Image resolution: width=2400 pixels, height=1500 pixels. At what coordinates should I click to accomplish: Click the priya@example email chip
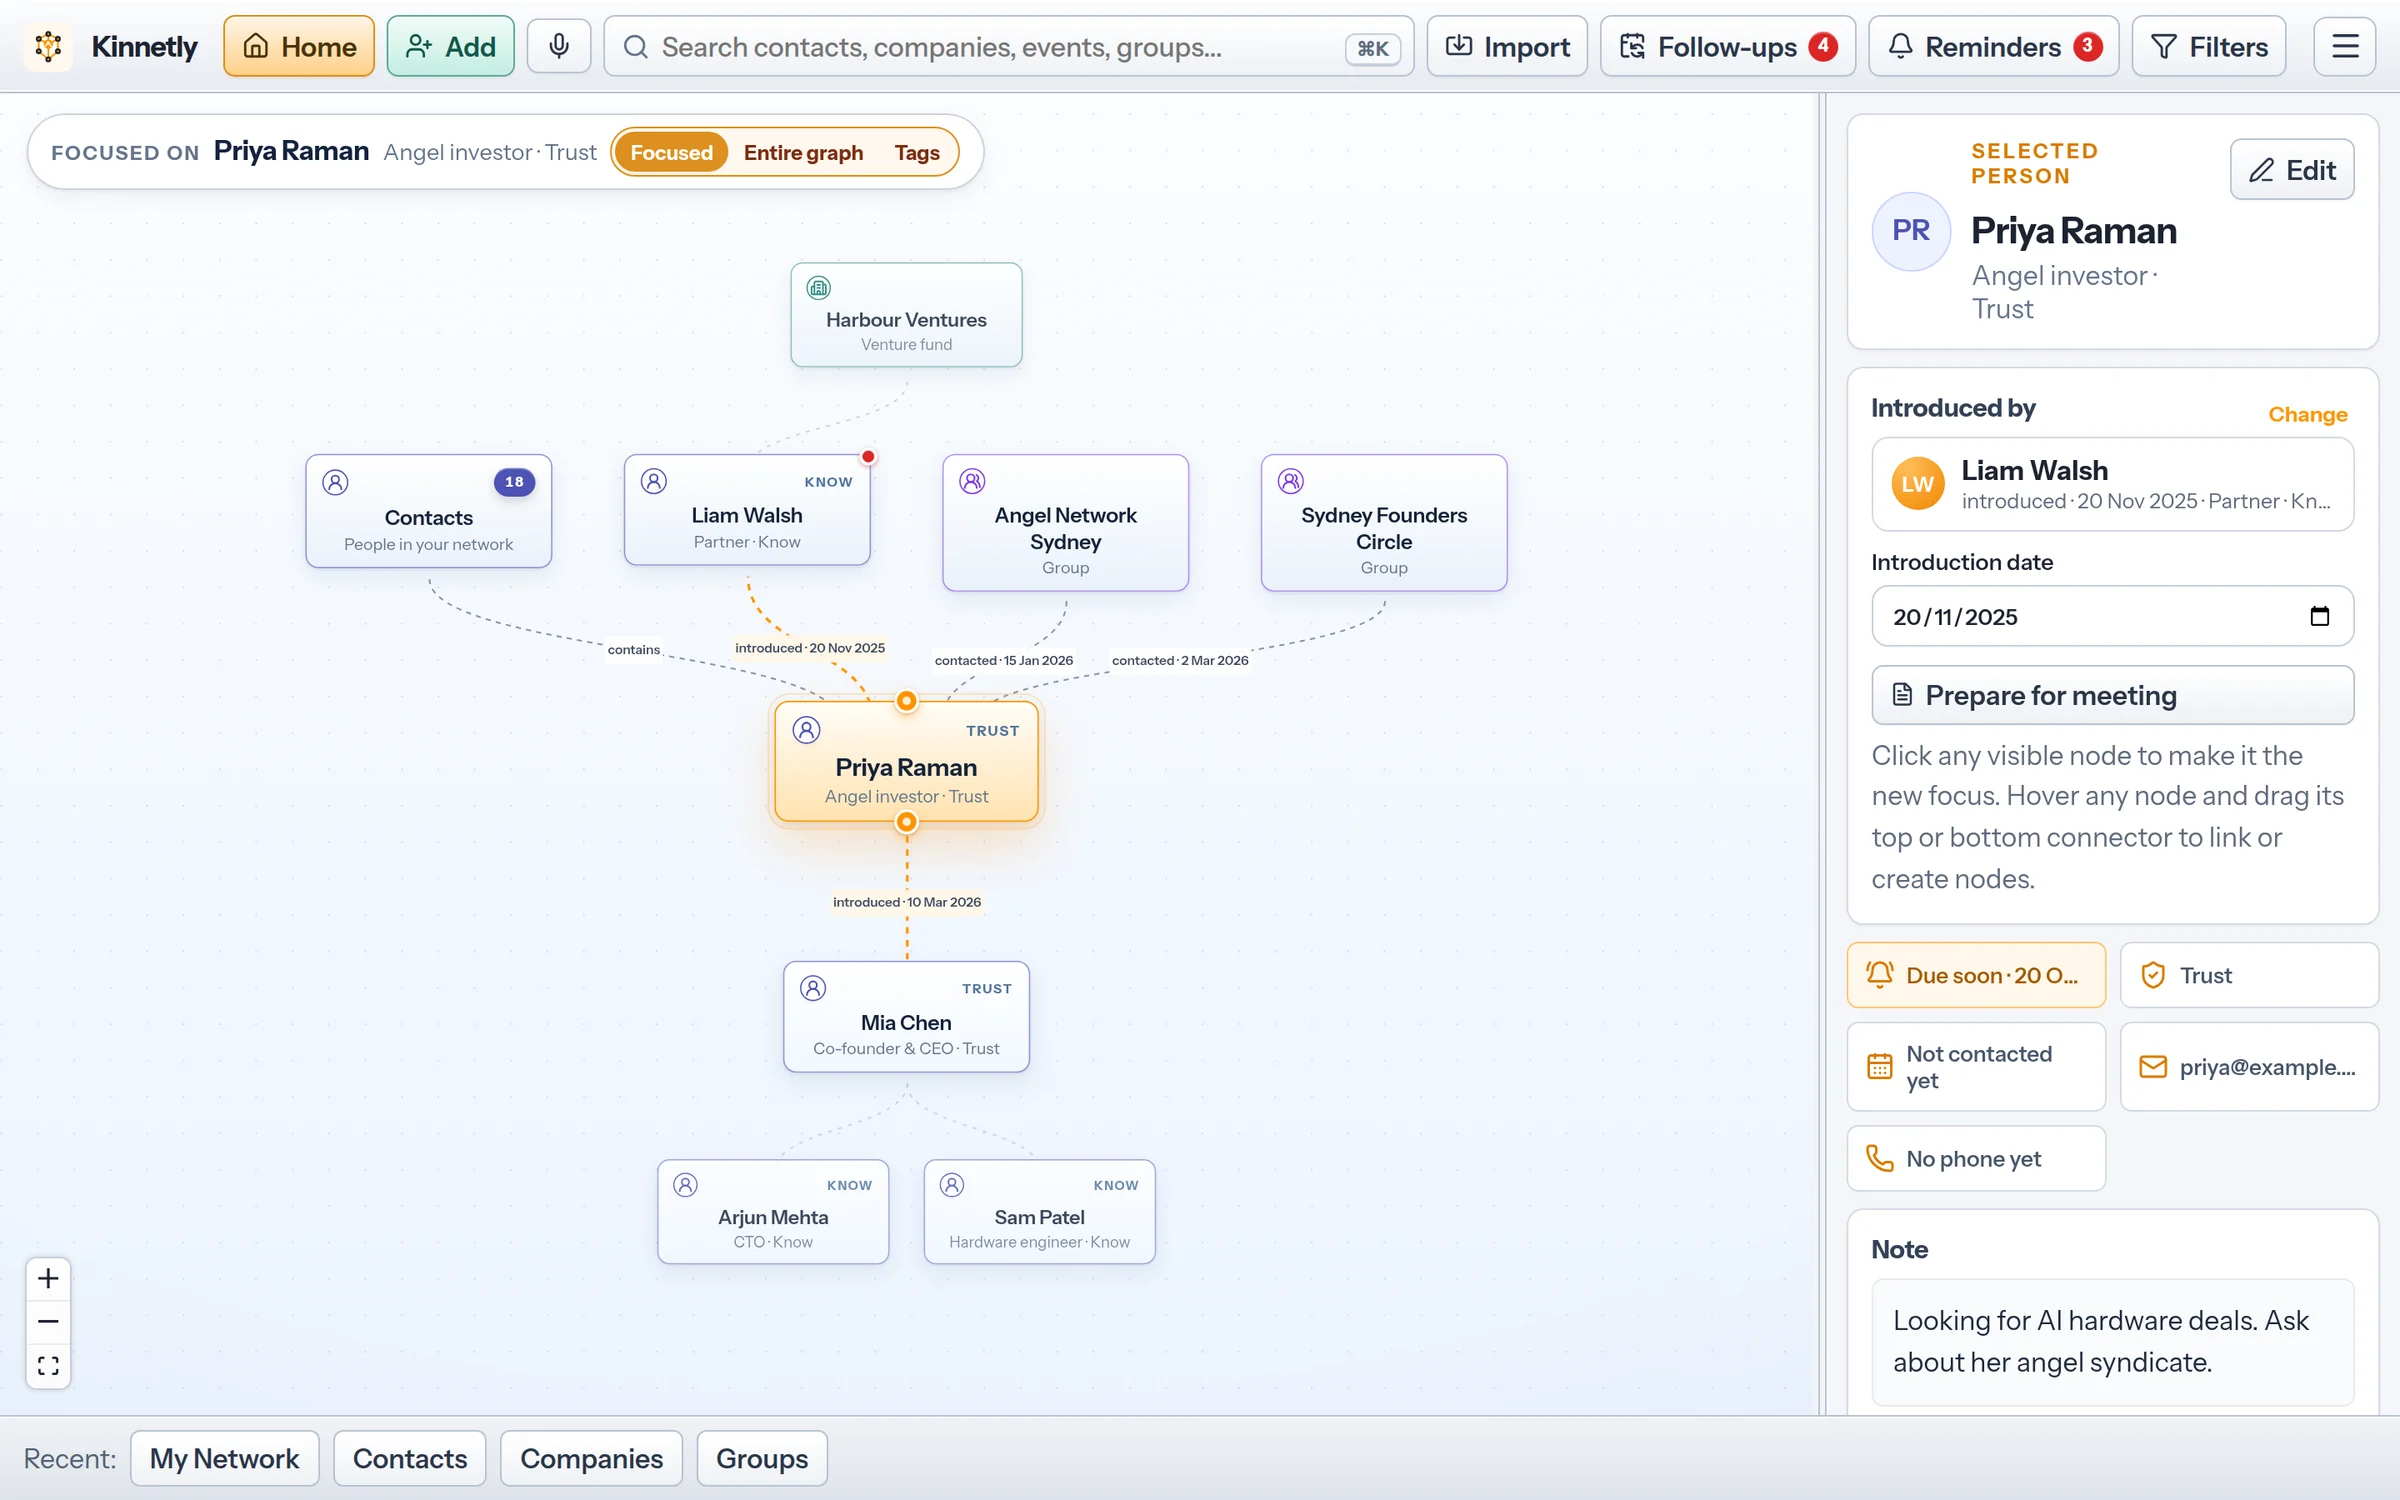click(2249, 1067)
